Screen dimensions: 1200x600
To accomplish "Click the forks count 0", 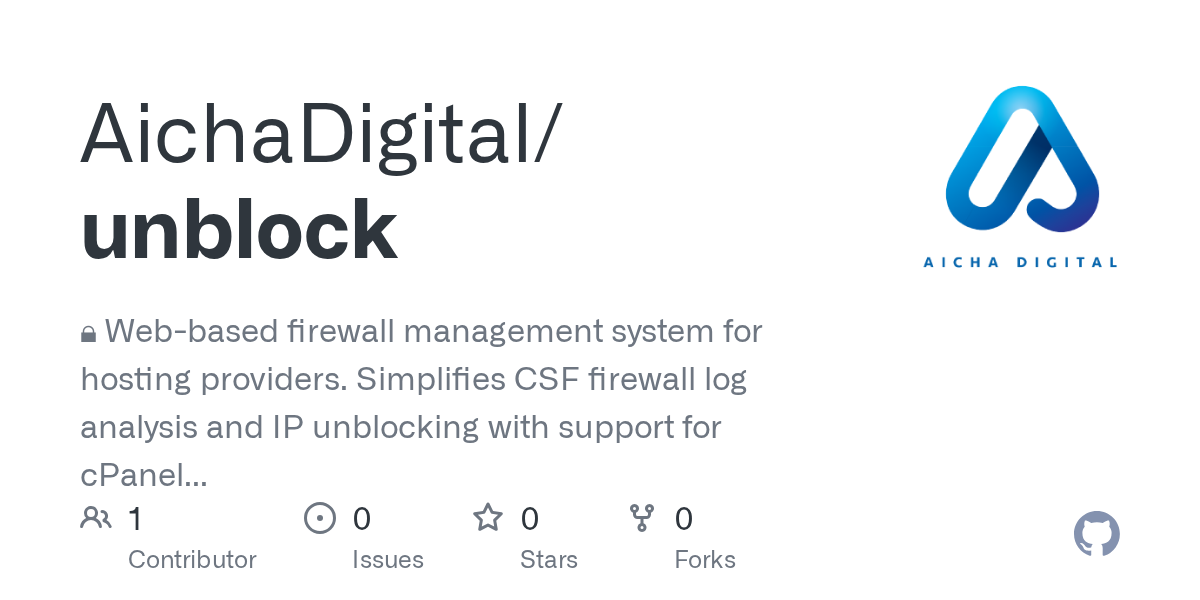I will (x=684, y=519).
